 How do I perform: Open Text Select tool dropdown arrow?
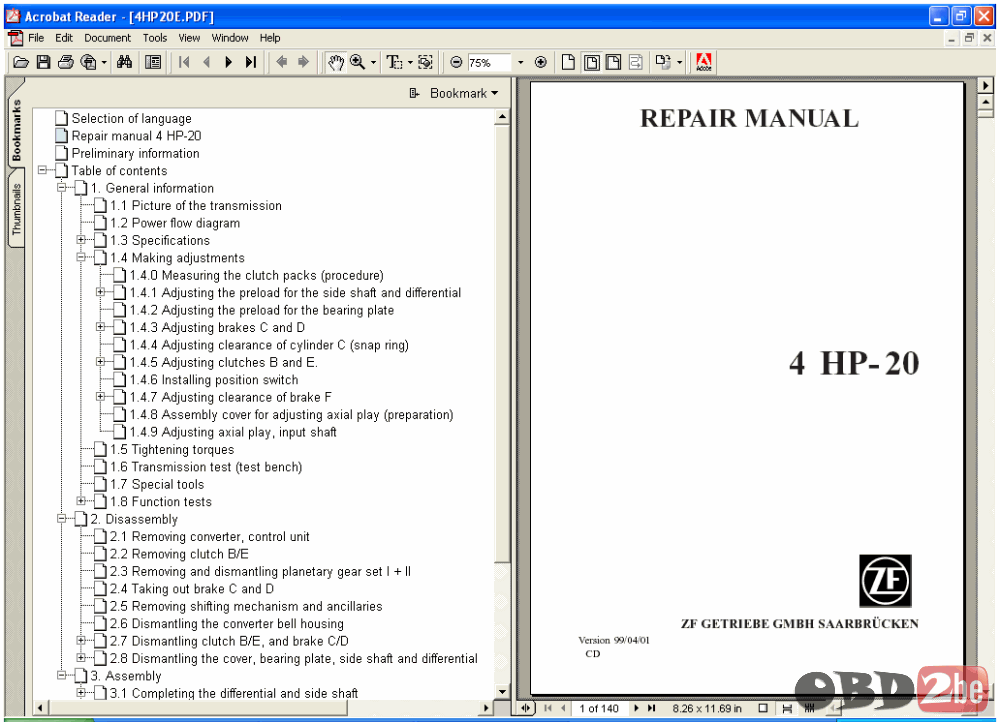click(x=409, y=63)
